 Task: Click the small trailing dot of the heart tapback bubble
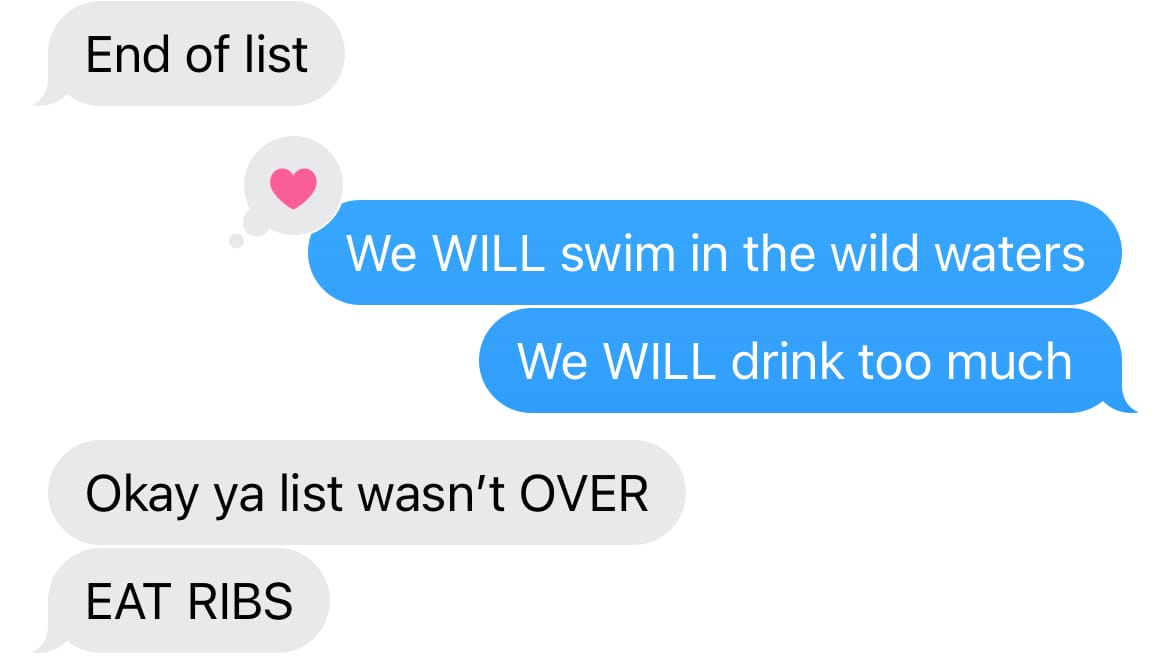tap(237, 241)
